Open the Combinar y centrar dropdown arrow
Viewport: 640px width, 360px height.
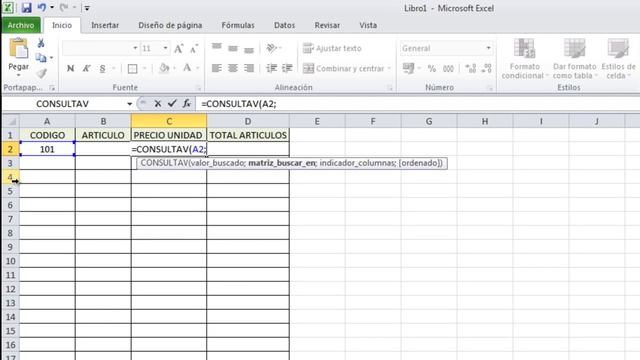click(x=389, y=69)
